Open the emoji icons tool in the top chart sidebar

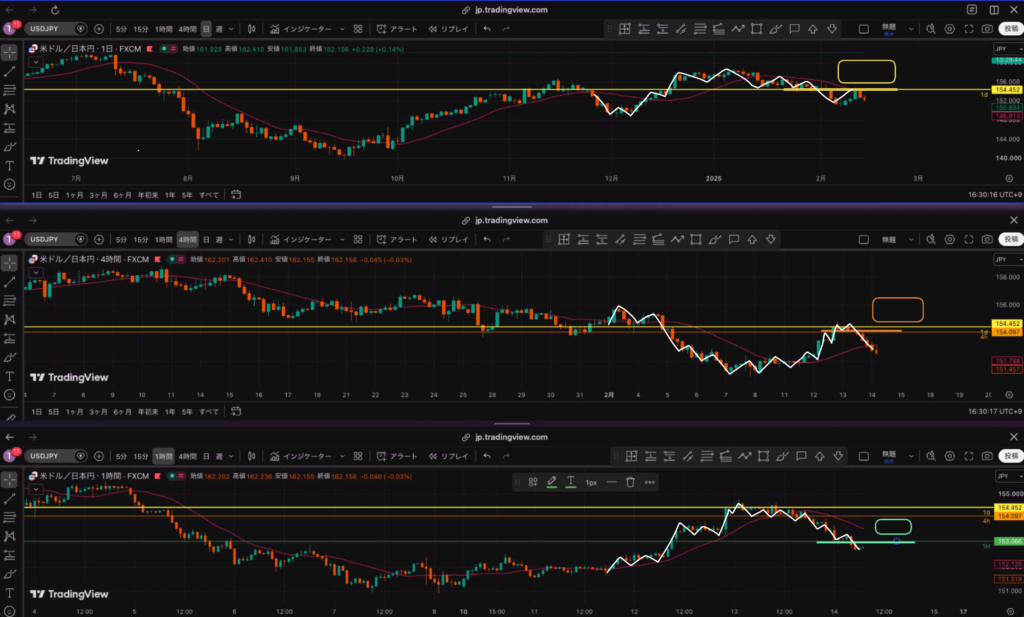coord(10,184)
